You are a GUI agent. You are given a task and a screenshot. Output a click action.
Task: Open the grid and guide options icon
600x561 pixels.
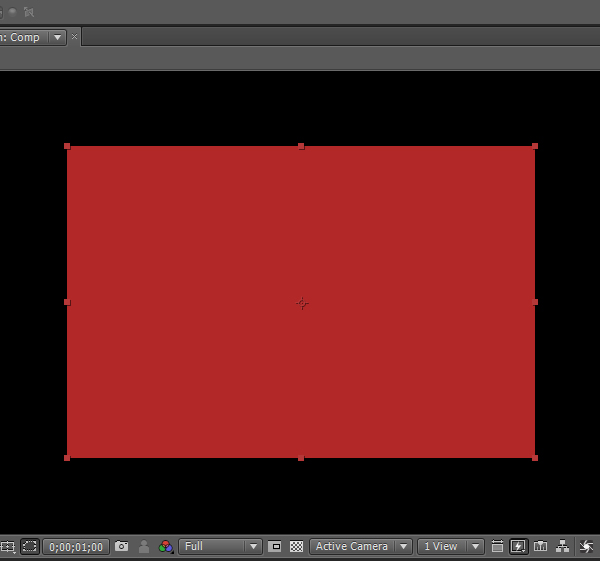(x=7, y=546)
